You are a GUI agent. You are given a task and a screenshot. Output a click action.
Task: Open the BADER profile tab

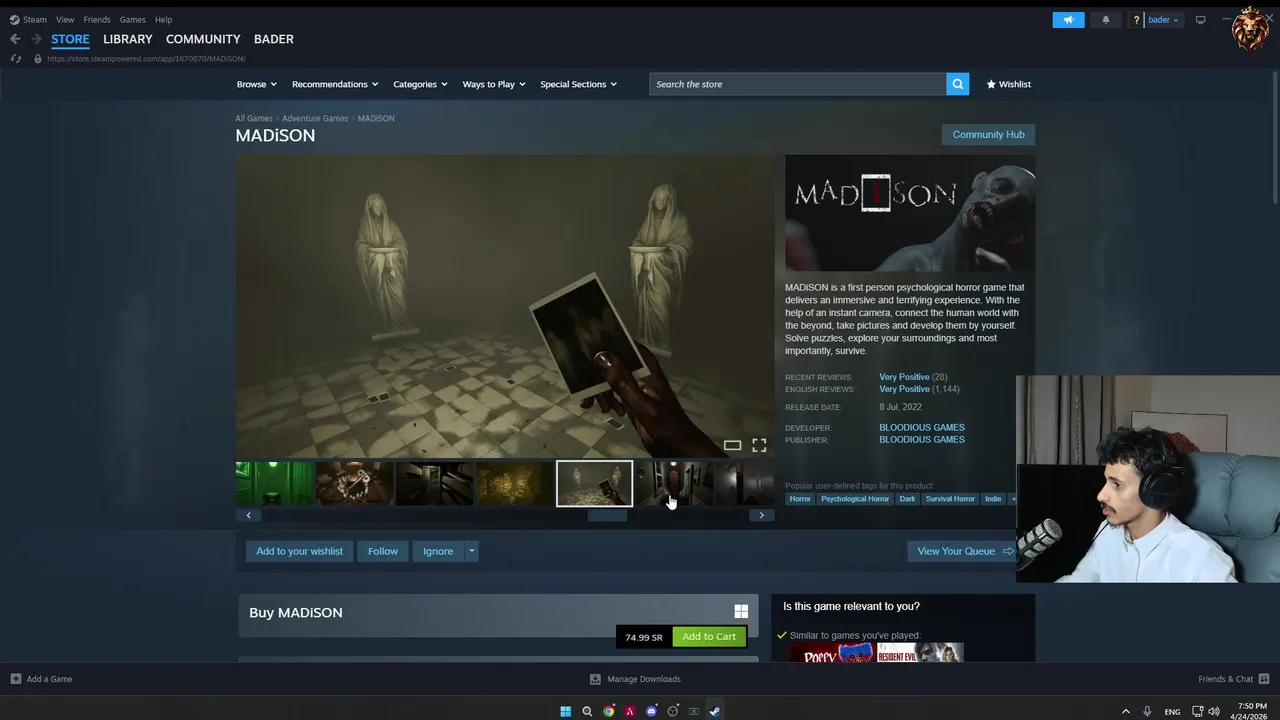tap(274, 39)
